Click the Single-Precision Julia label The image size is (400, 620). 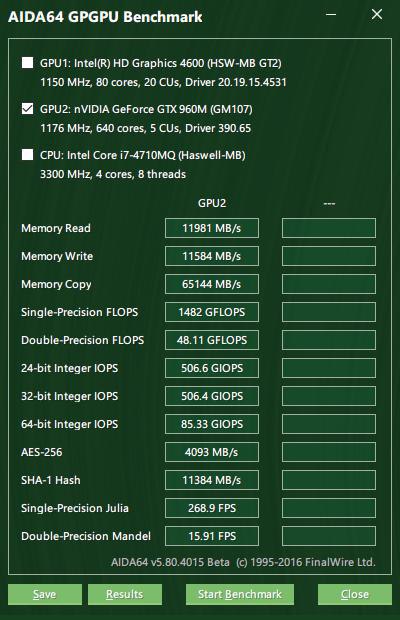[x=75, y=508]
